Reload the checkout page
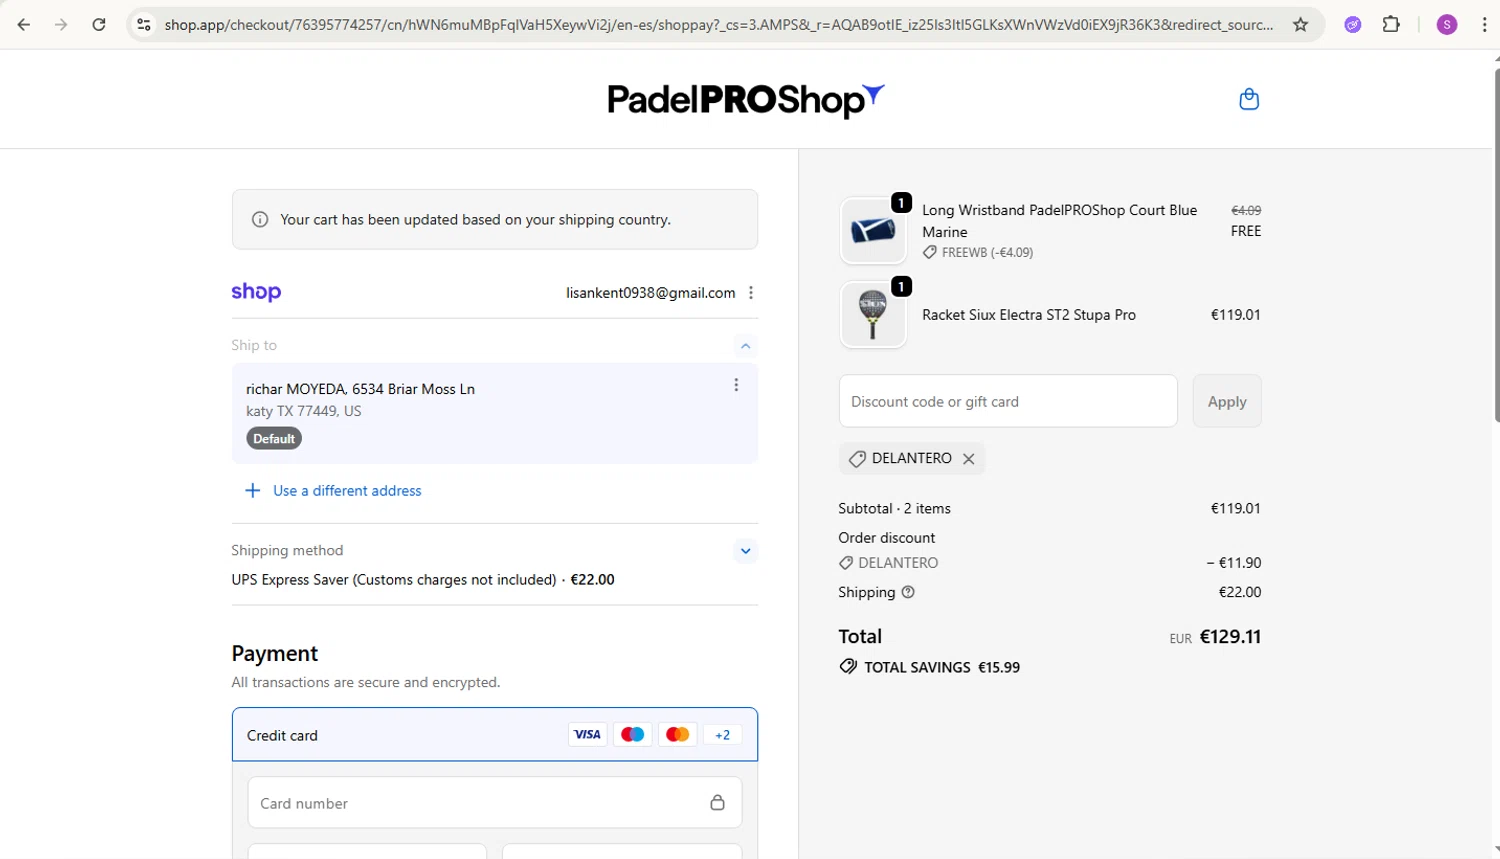The height and width of the screenshot is (859, 1500). (99, 25)
